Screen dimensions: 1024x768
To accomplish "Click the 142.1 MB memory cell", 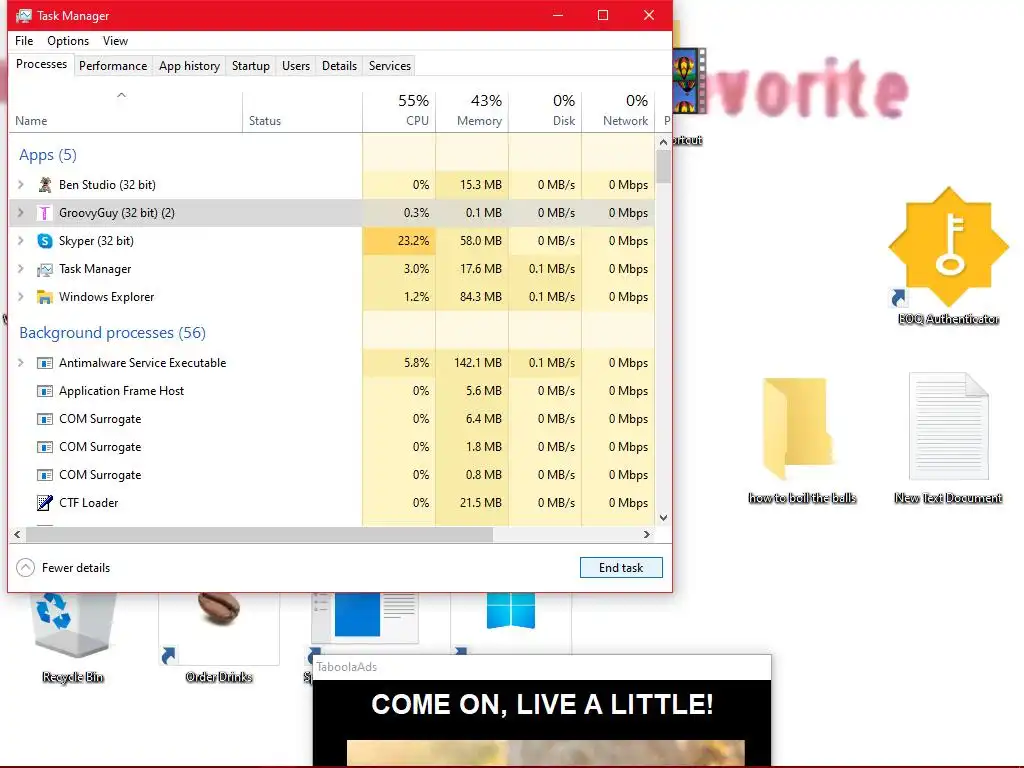I will coord(472,363).
